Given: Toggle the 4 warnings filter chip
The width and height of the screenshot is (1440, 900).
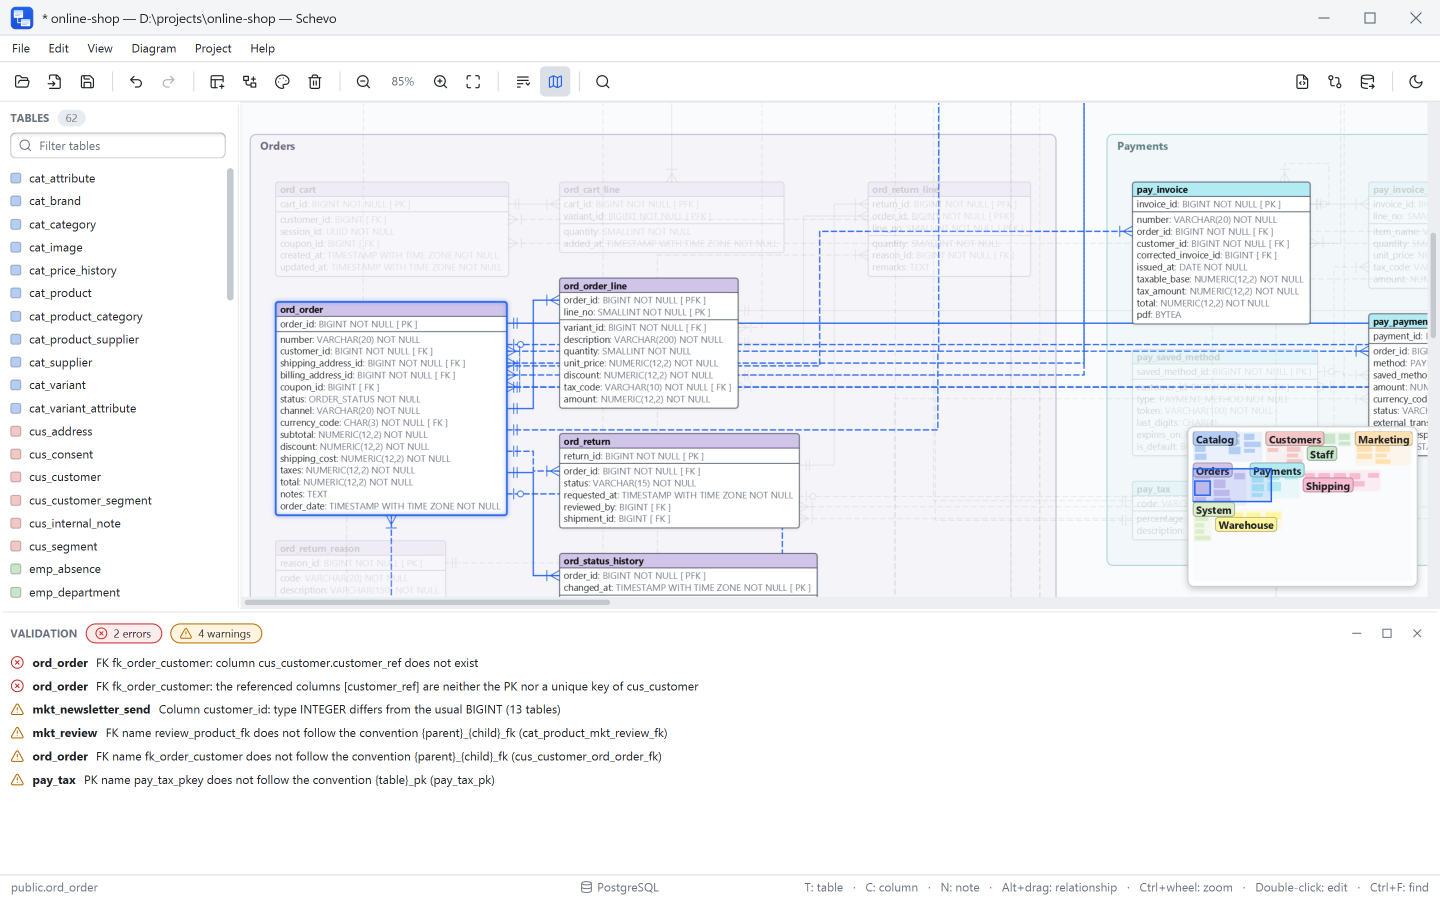Looking at the screenshot, I should point(216,634).
